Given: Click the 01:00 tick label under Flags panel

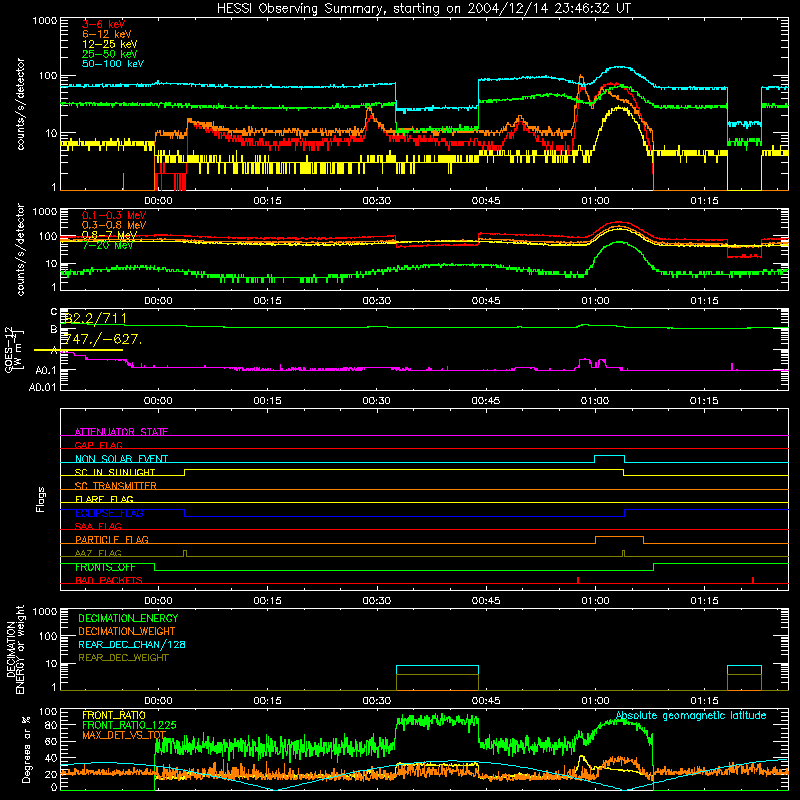Looking at the screenshot, I should (x=595, y=601).
